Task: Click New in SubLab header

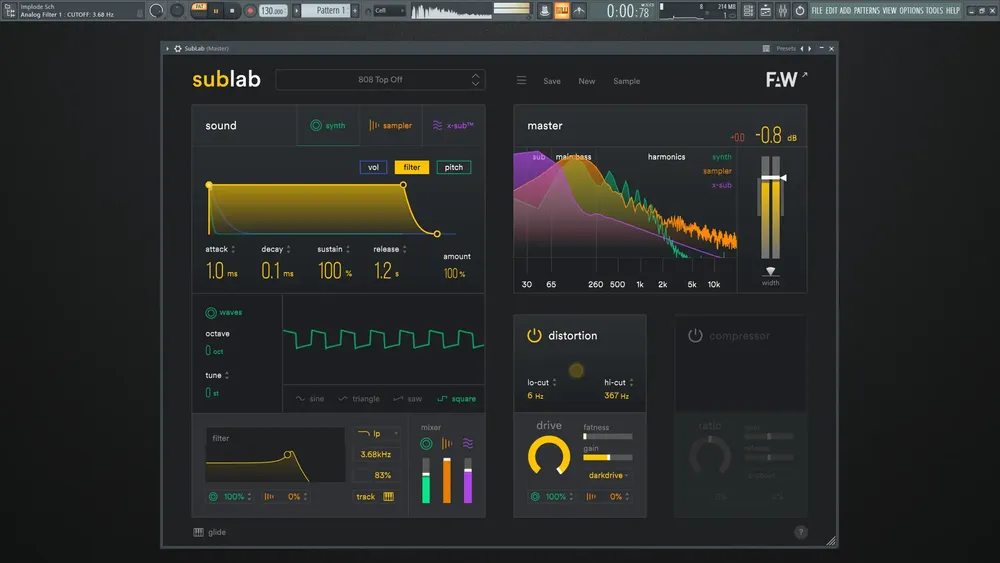Action: click(x=587, y=81)
